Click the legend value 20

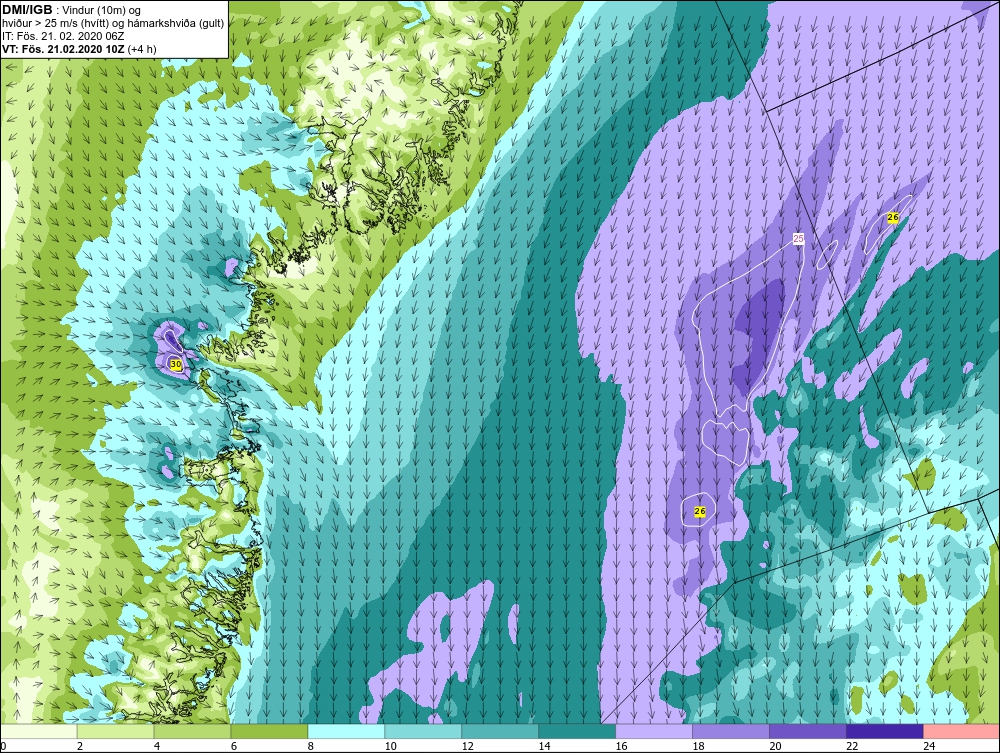(776, 746)
